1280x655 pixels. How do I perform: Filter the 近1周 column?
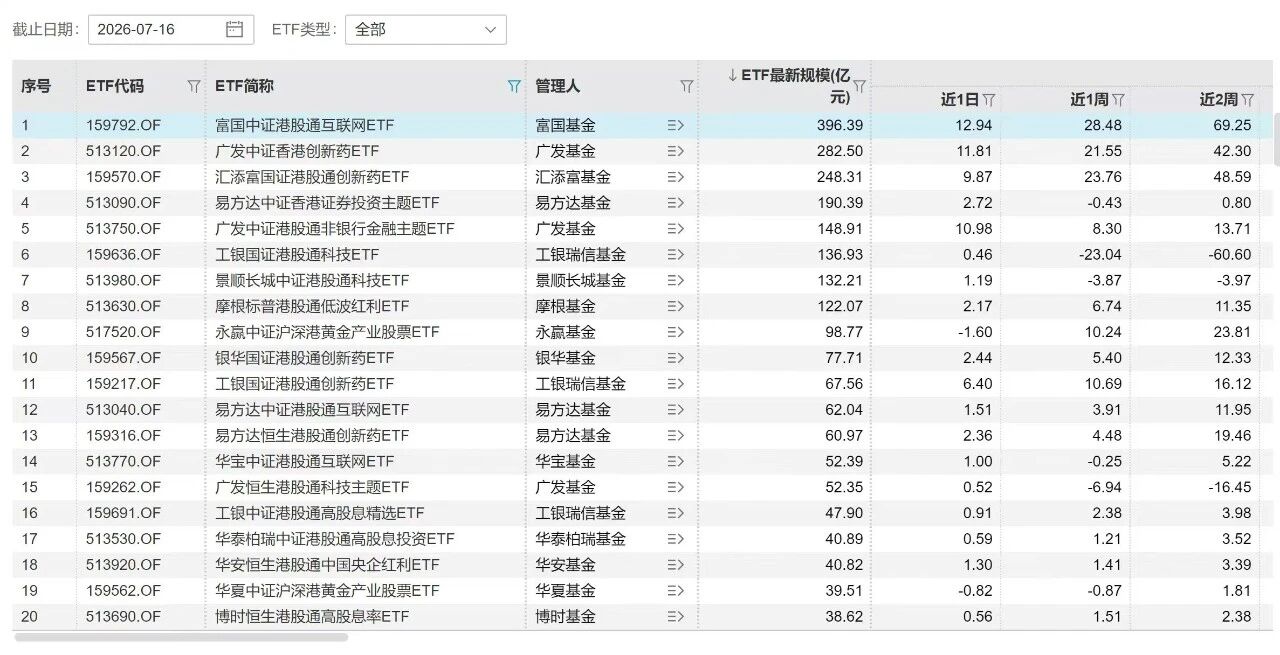(x=1118, y=99)
